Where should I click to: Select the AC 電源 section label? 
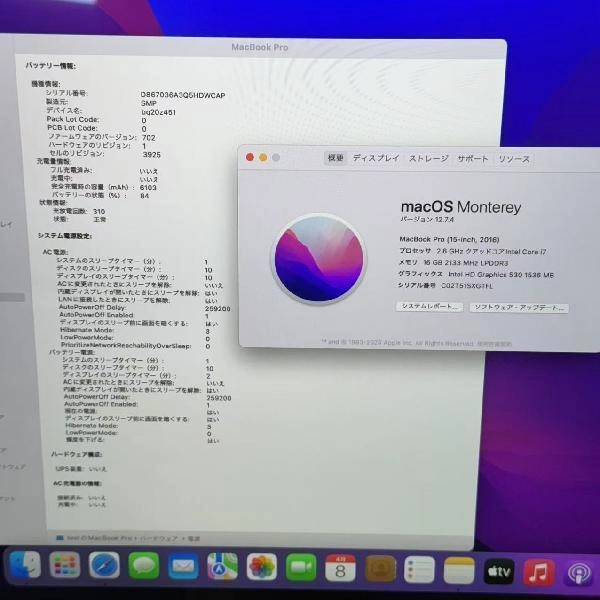pyautogui.click(x=55, y=252)
